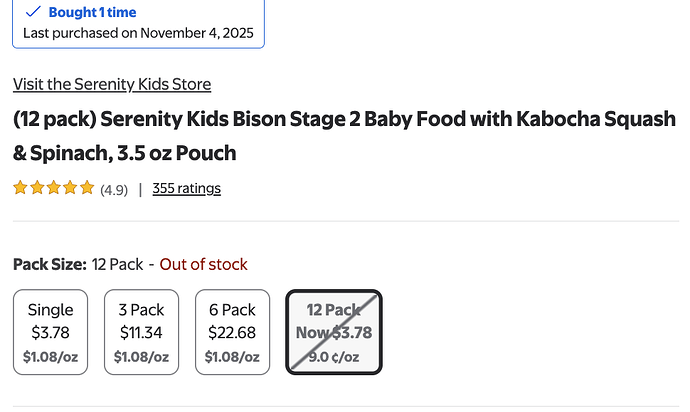
Task: Click the "Last purchased on November 4, 2025" text
Action: pyautogui.click(x=138, y=32)
